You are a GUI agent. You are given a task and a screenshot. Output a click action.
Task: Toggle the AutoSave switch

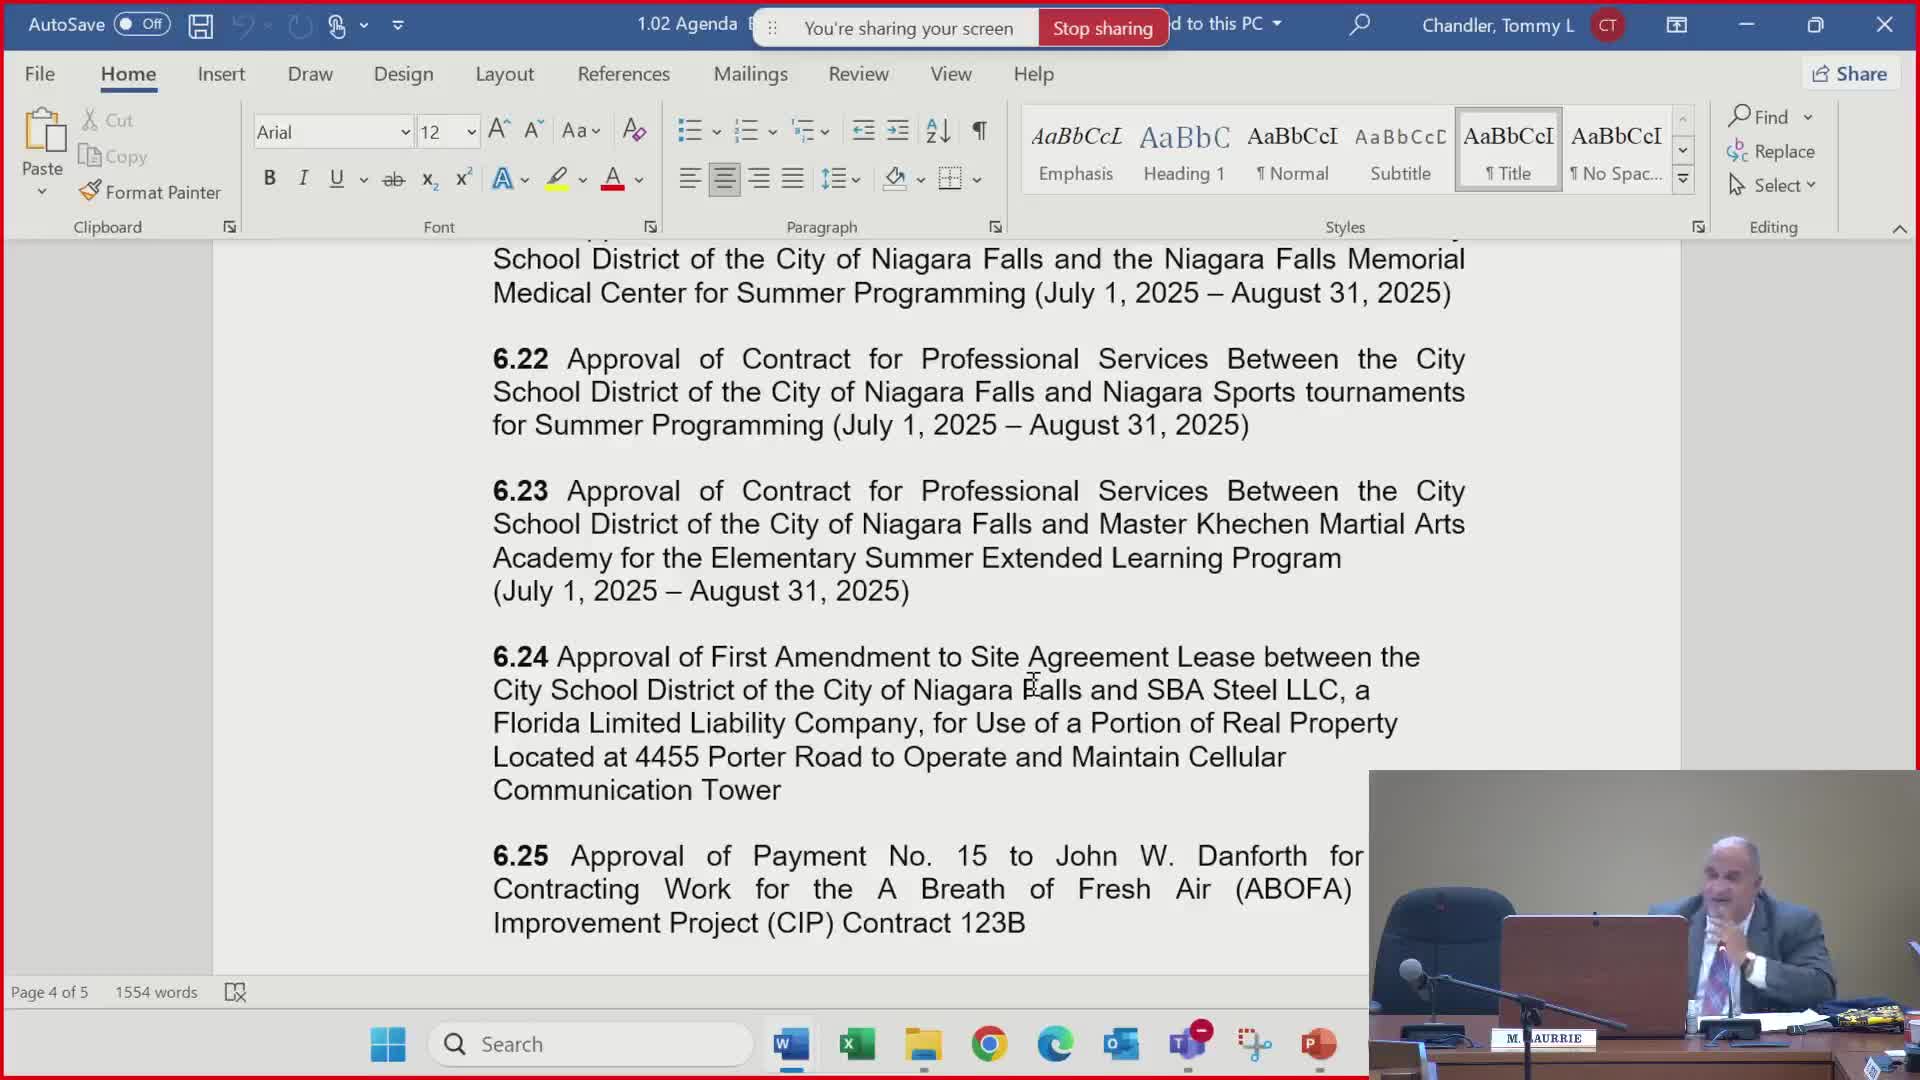[x=141, y=24]
